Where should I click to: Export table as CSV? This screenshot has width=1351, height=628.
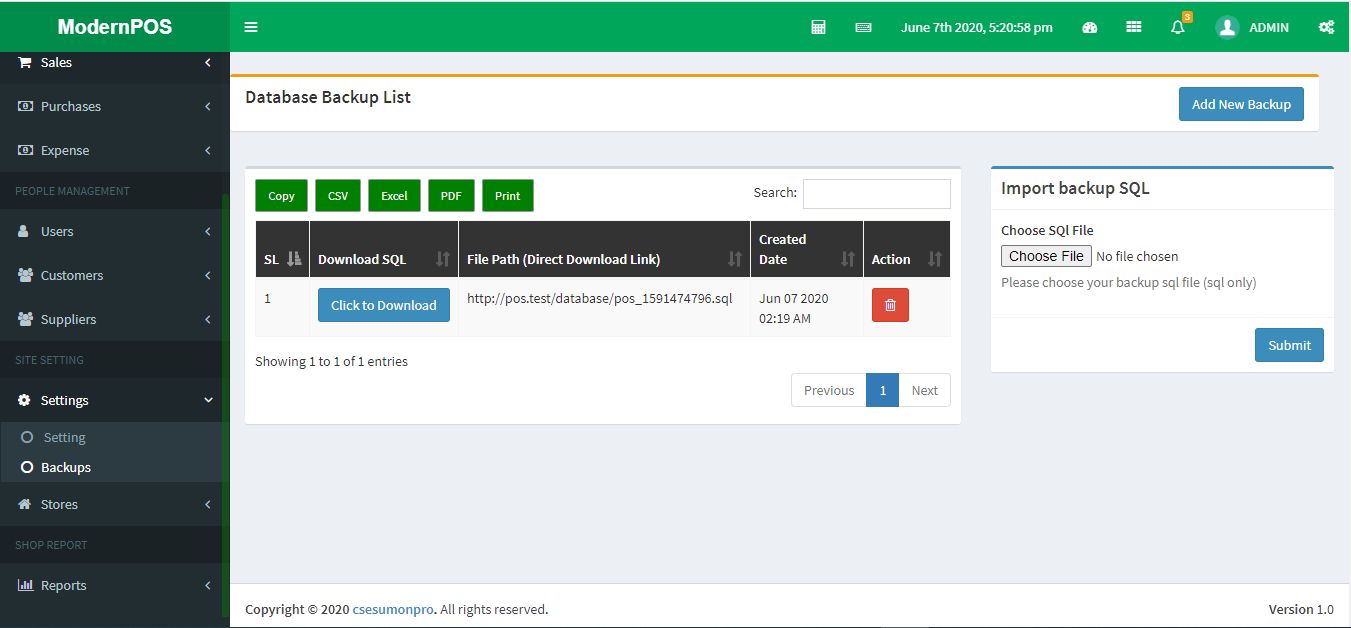338,196
